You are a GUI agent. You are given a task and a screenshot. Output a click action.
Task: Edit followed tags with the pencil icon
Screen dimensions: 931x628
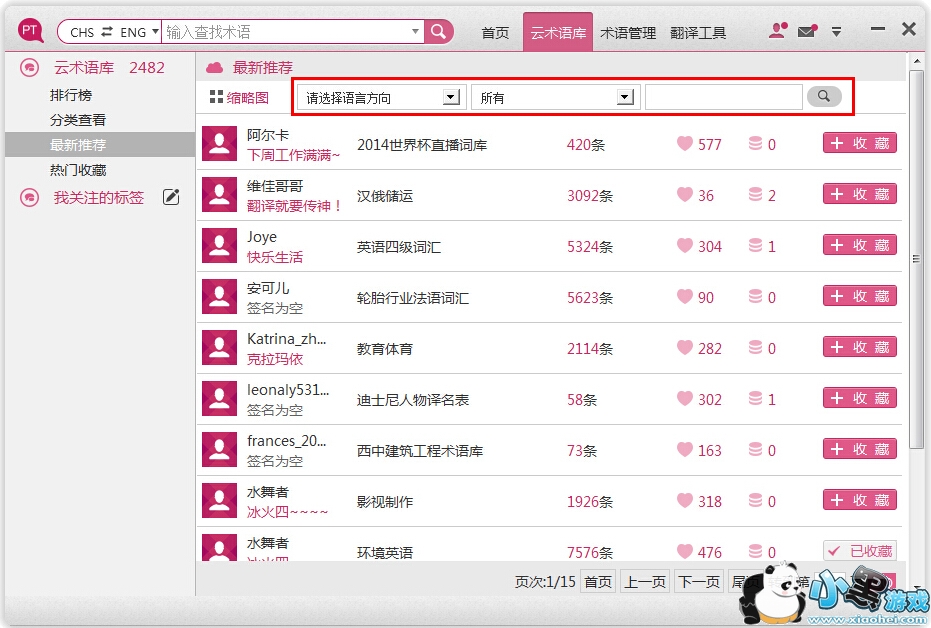pos(171,197)
